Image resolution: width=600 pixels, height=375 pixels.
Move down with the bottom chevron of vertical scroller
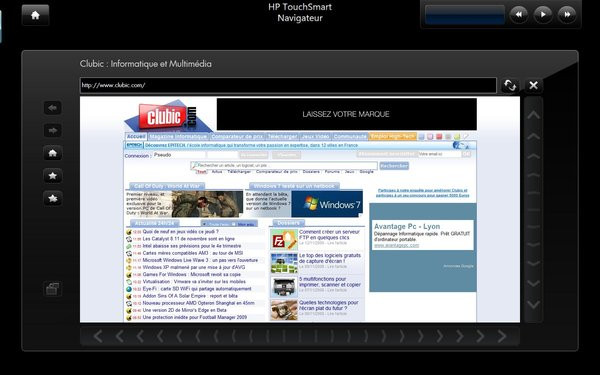[534, 305]
